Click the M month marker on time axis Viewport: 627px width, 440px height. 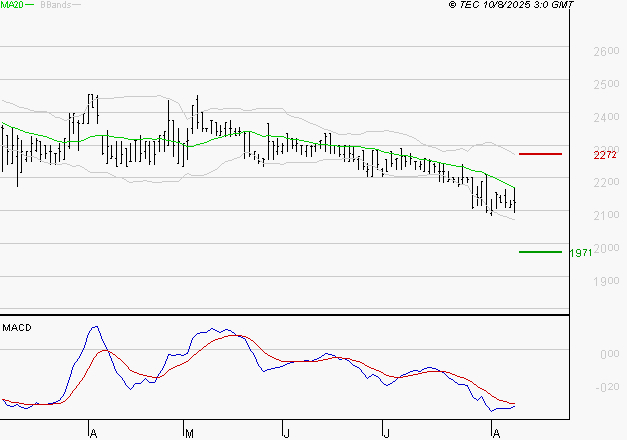coord(190,434)
